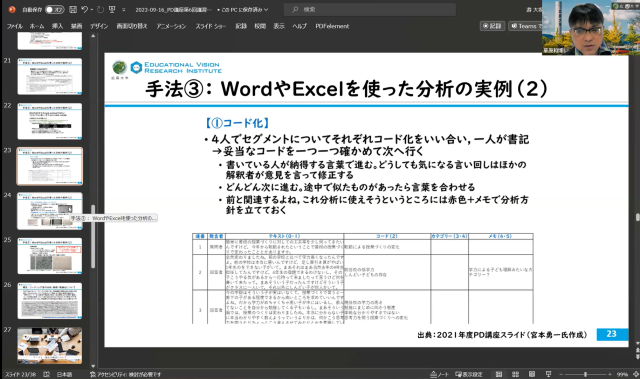The height and width of the screenshot is (379, 640).
Task: Open 表示設定 display settings
Action: click(469, 374)
